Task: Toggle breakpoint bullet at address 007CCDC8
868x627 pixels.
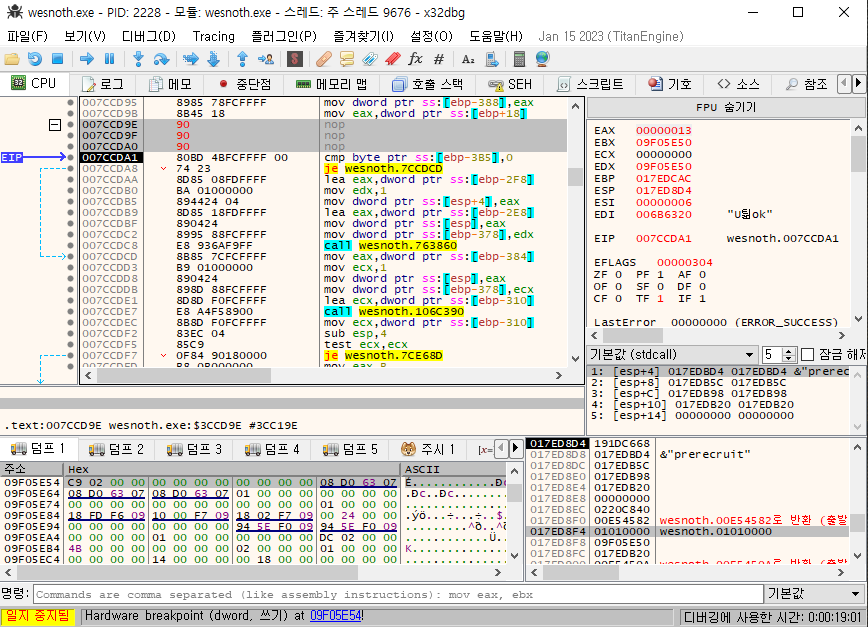Action: (x=70, y=245)
